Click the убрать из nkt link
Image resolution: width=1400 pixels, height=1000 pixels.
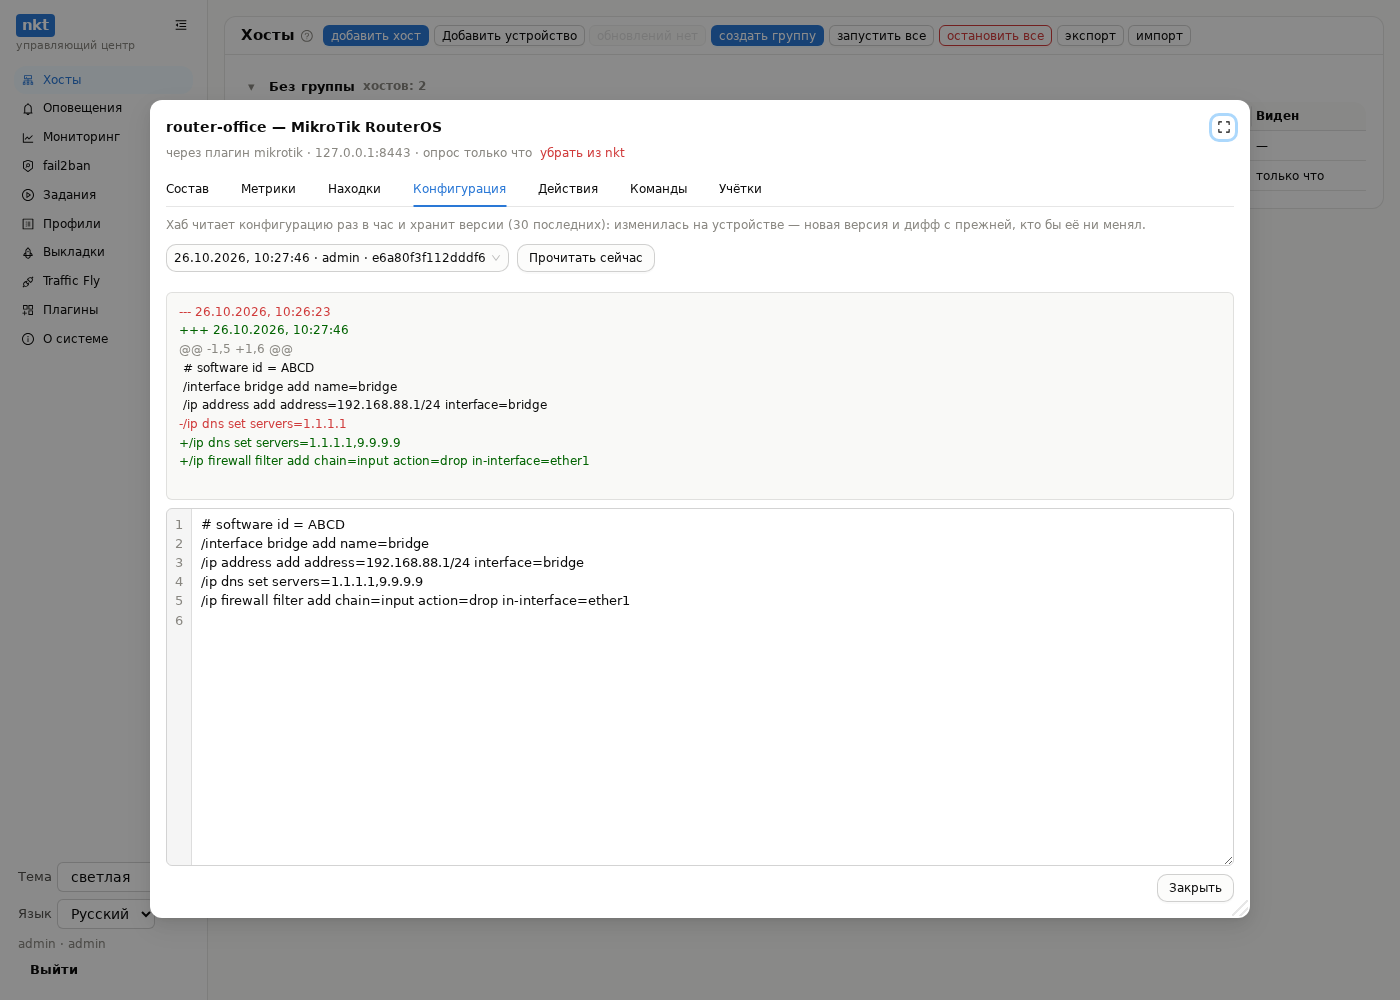(582, 153)
